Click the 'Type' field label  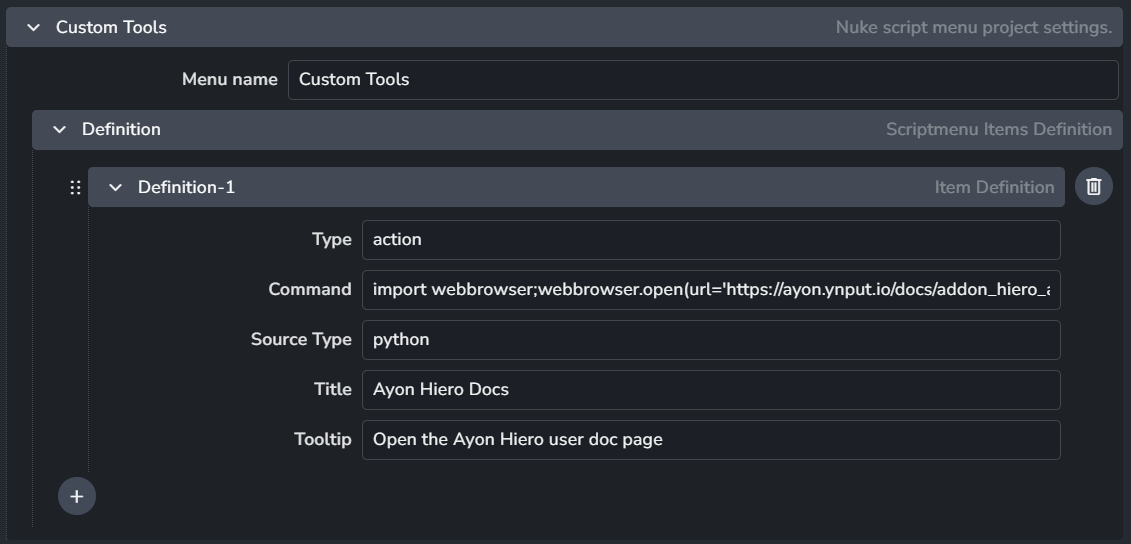coord(332,240)
